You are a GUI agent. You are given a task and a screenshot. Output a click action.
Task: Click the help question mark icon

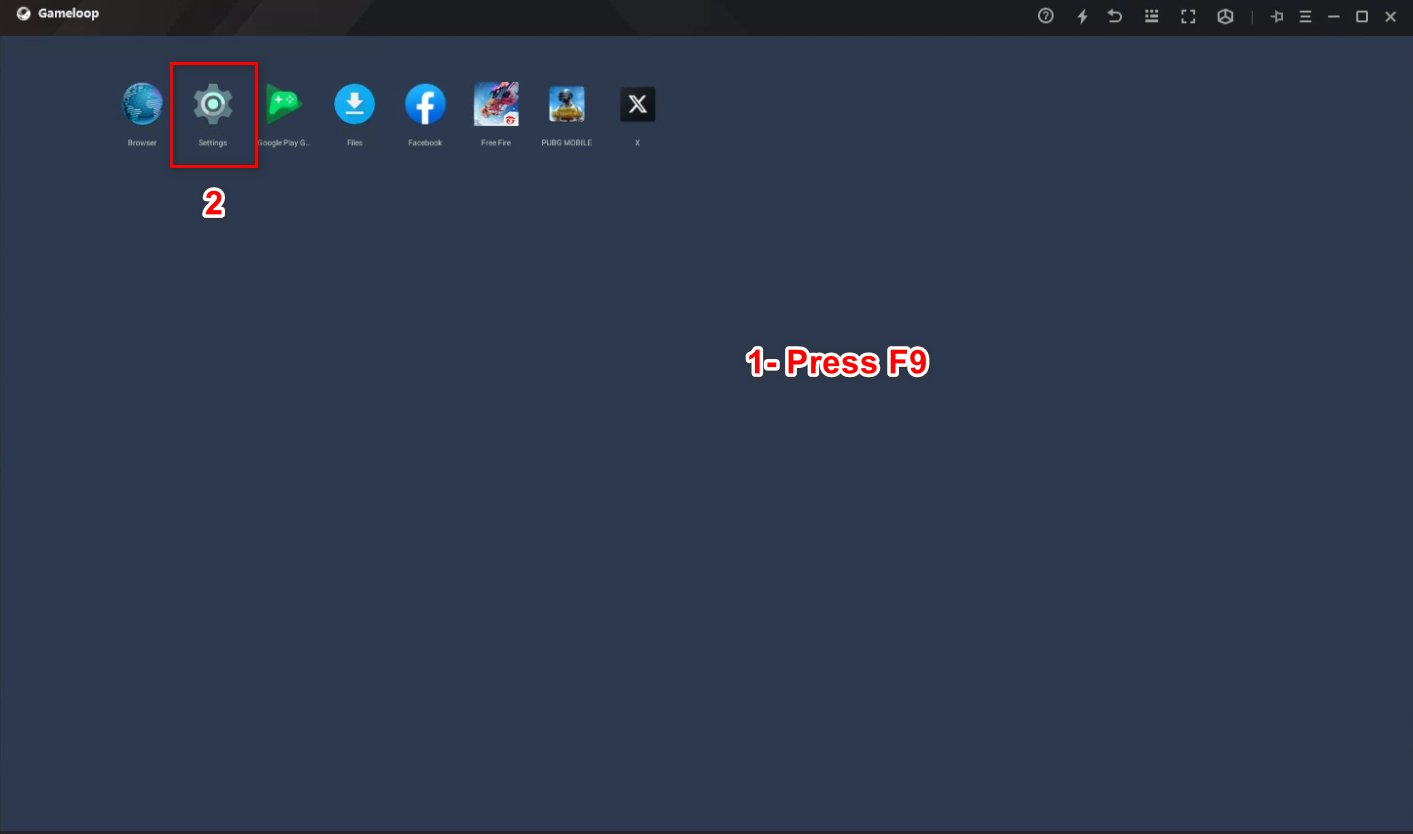(x=1046, y=16)
